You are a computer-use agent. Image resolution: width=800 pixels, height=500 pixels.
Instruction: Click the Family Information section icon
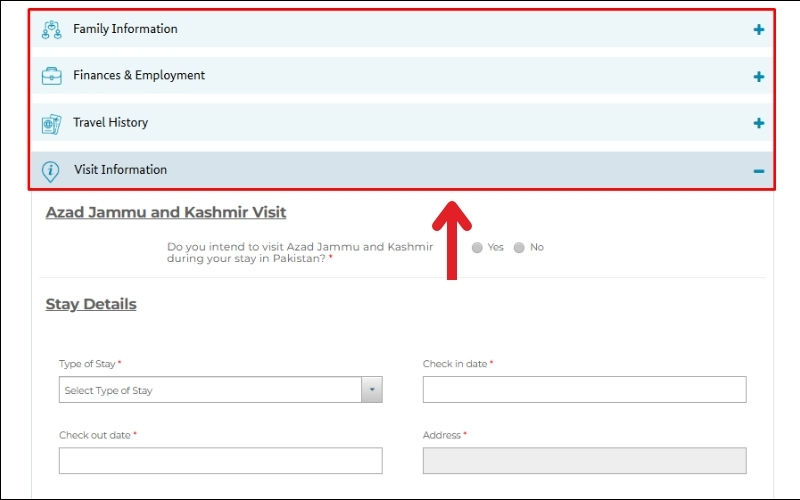coord(51,30)
